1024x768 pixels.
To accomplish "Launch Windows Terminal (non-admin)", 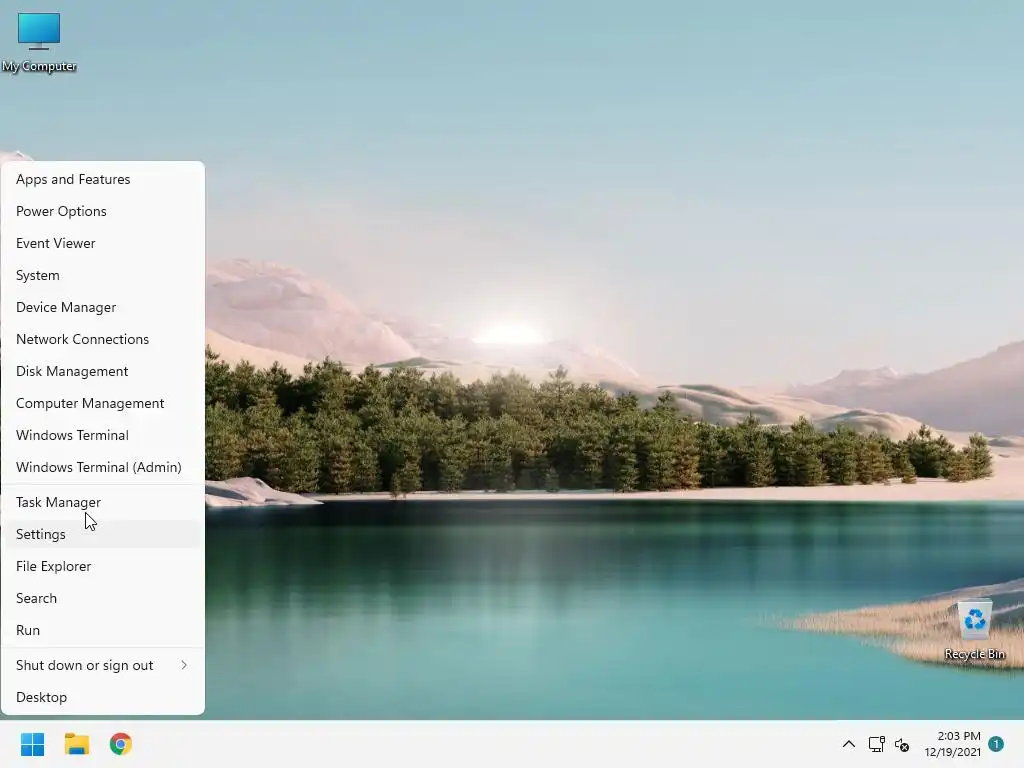I will click(x=103, y=435).
